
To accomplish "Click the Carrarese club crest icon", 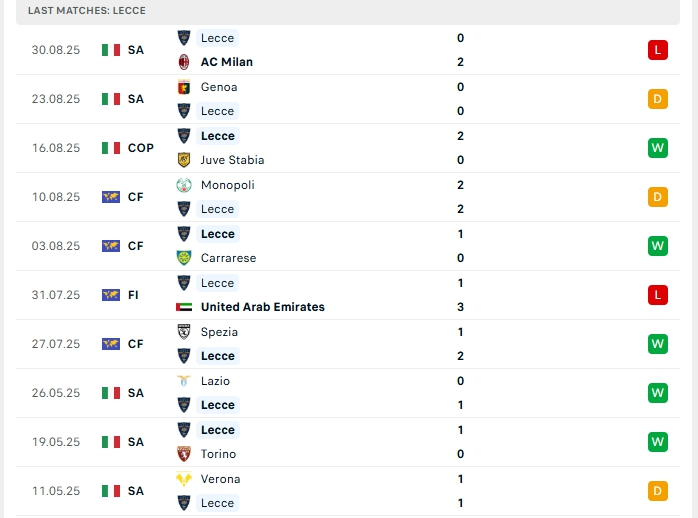I will [x=184, y=258].
